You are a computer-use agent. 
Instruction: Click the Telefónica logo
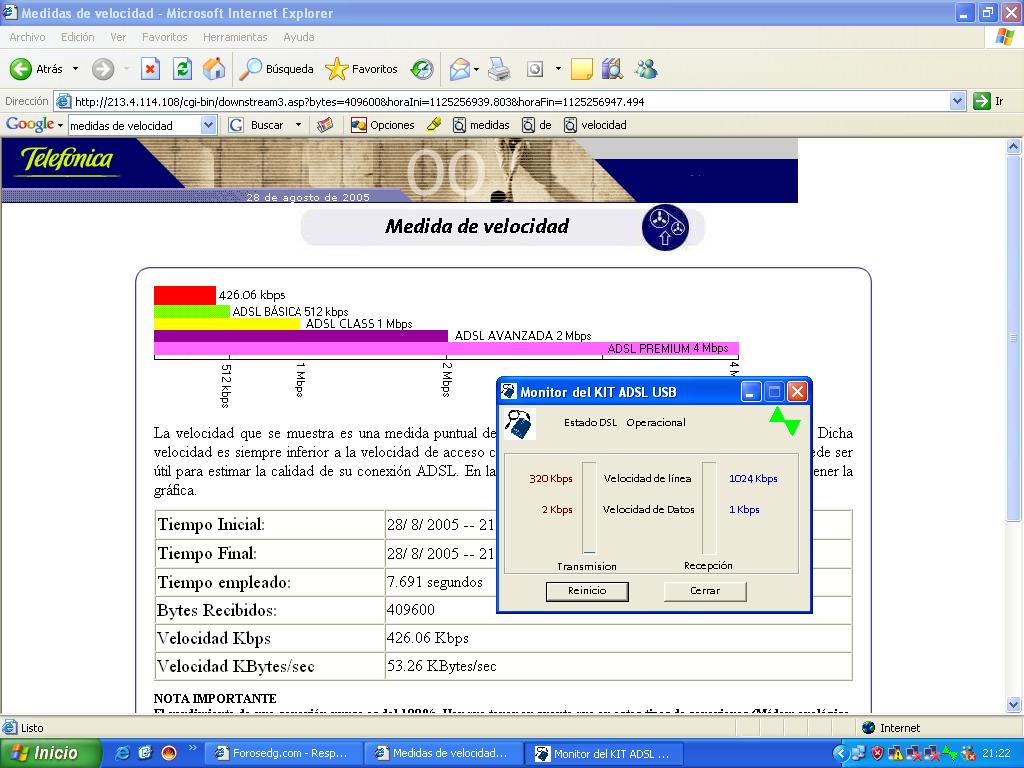tap(67, 159)
